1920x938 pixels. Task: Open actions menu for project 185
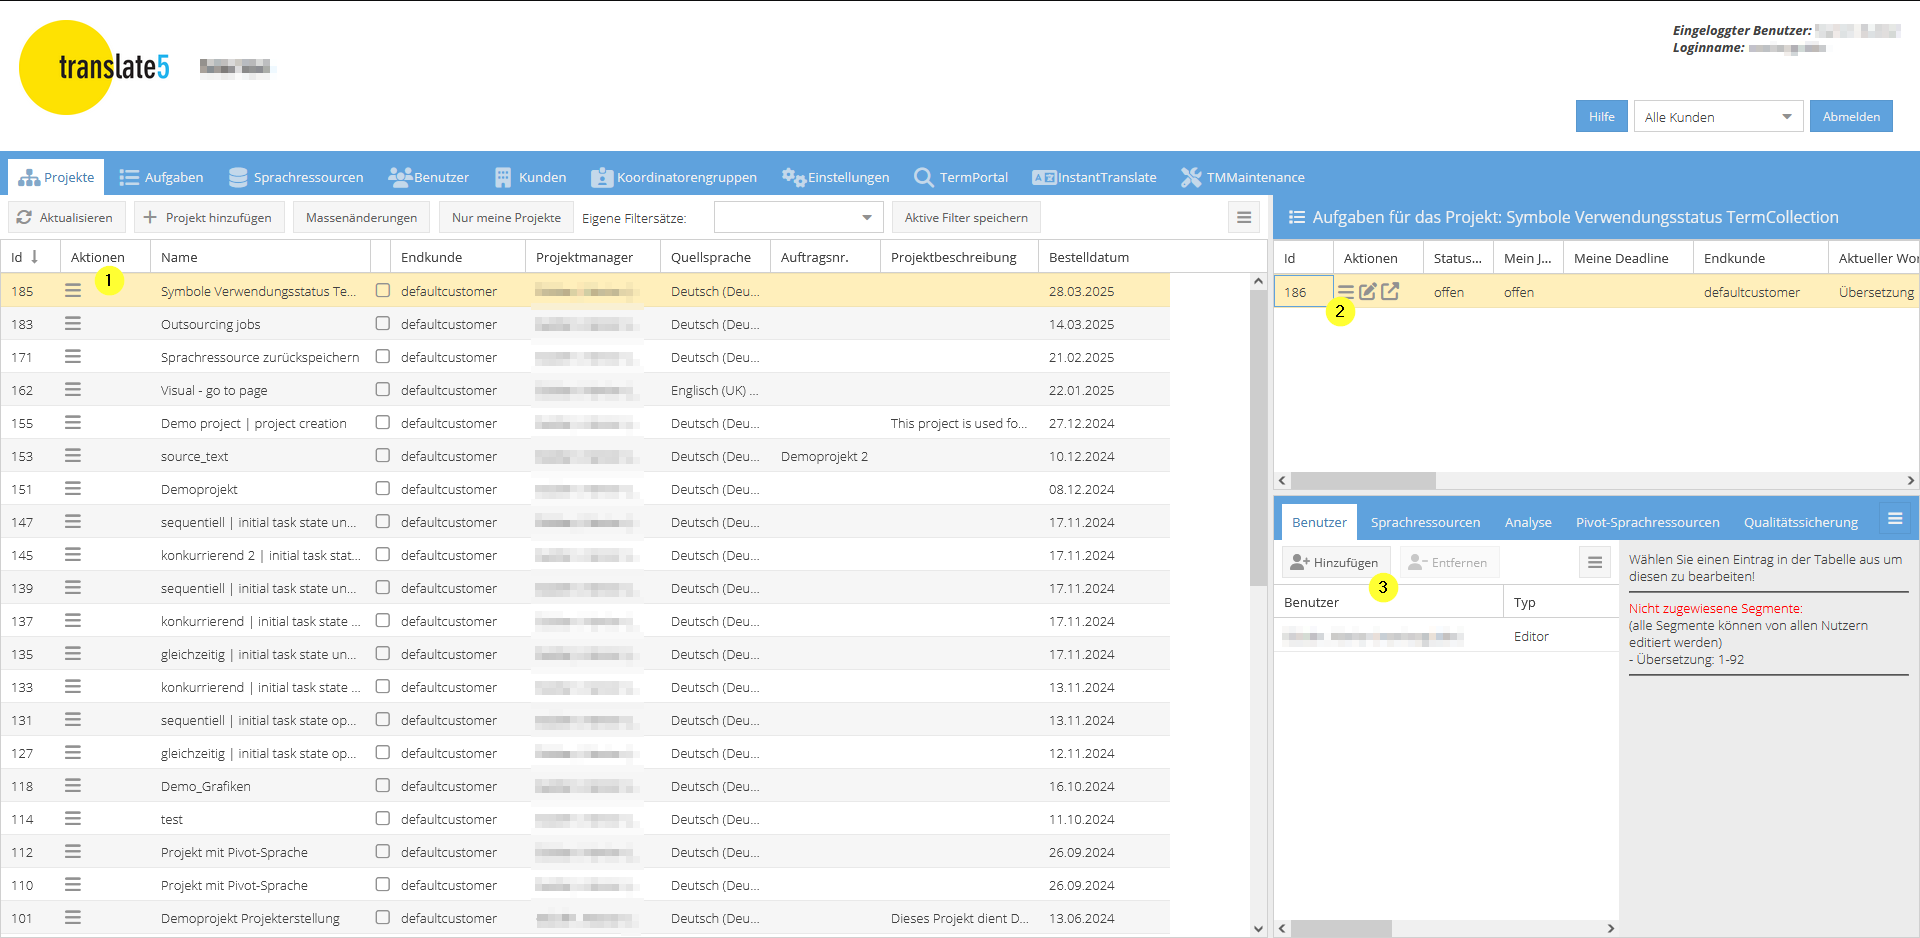pyautogui.click(x=73, y=291)
